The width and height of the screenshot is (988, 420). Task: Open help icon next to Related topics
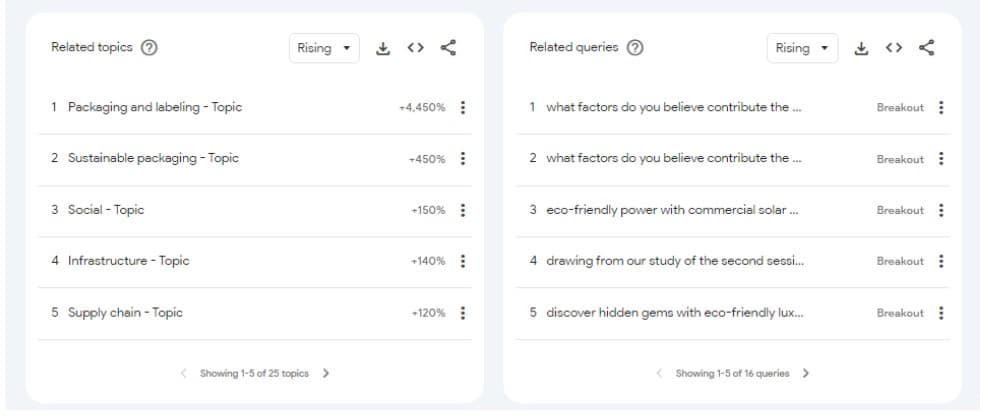coord(150,48)
